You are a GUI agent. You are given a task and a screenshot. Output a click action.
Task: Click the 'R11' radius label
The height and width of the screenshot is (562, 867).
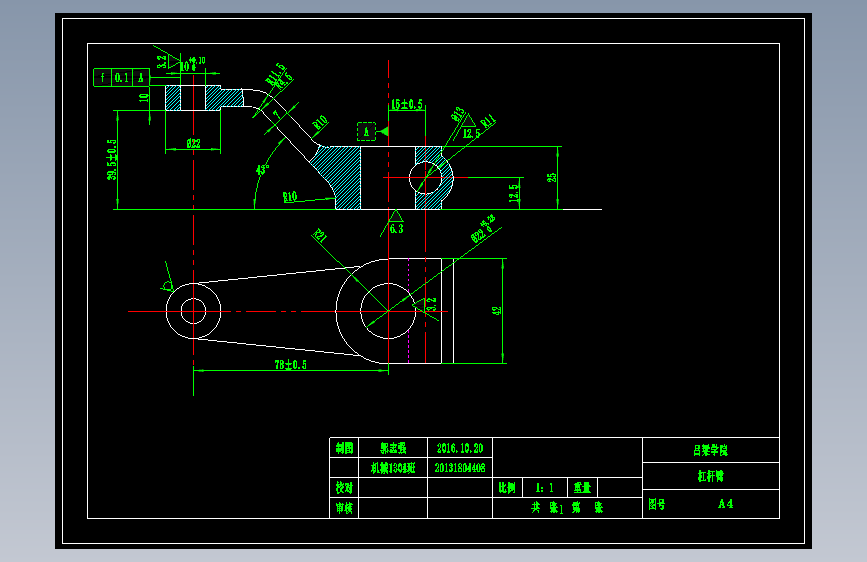(x=488, y=122)
